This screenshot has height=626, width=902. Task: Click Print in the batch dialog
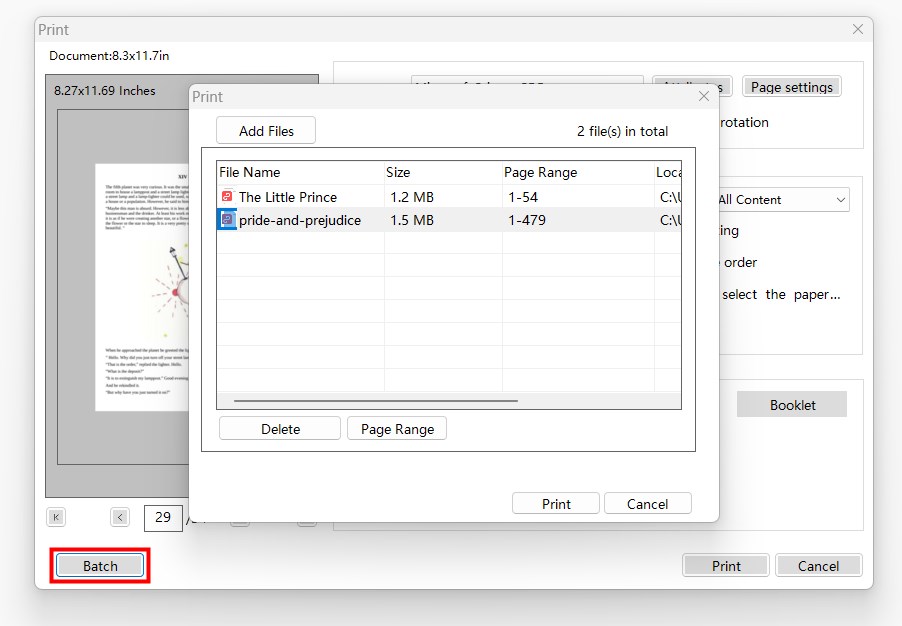tap(556, 503)
